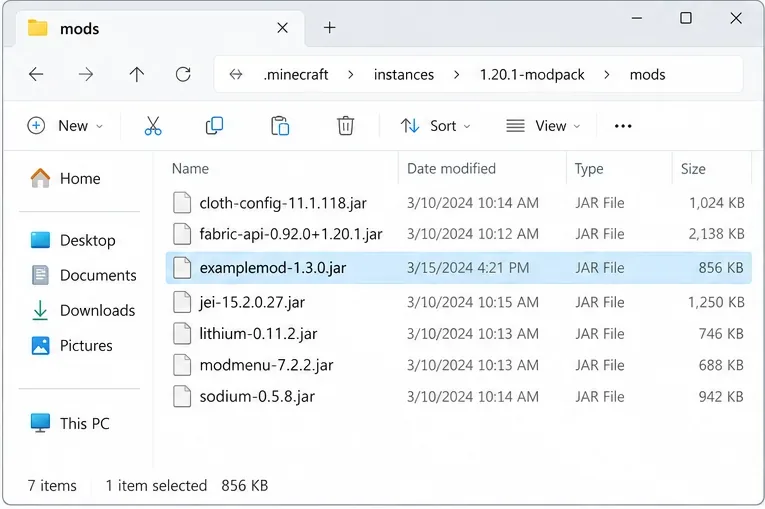Expand the chevron after instances
The image size is (765, 509).
(x=456, y=75)
